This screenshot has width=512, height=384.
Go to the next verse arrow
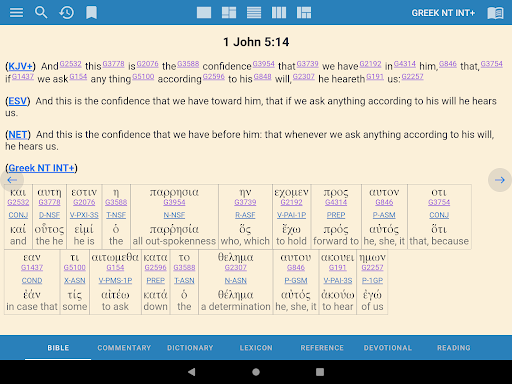pos(500,180)
